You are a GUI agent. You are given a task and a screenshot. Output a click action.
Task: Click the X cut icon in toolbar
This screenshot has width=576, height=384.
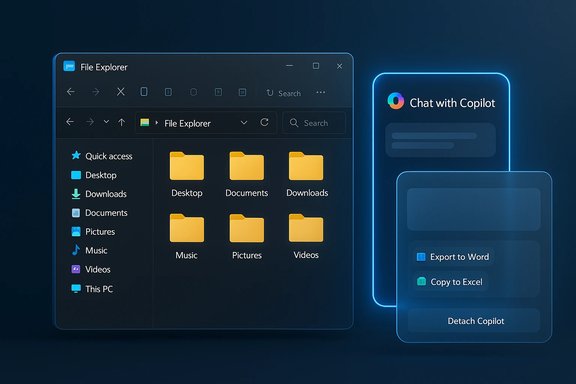(120, 92)
